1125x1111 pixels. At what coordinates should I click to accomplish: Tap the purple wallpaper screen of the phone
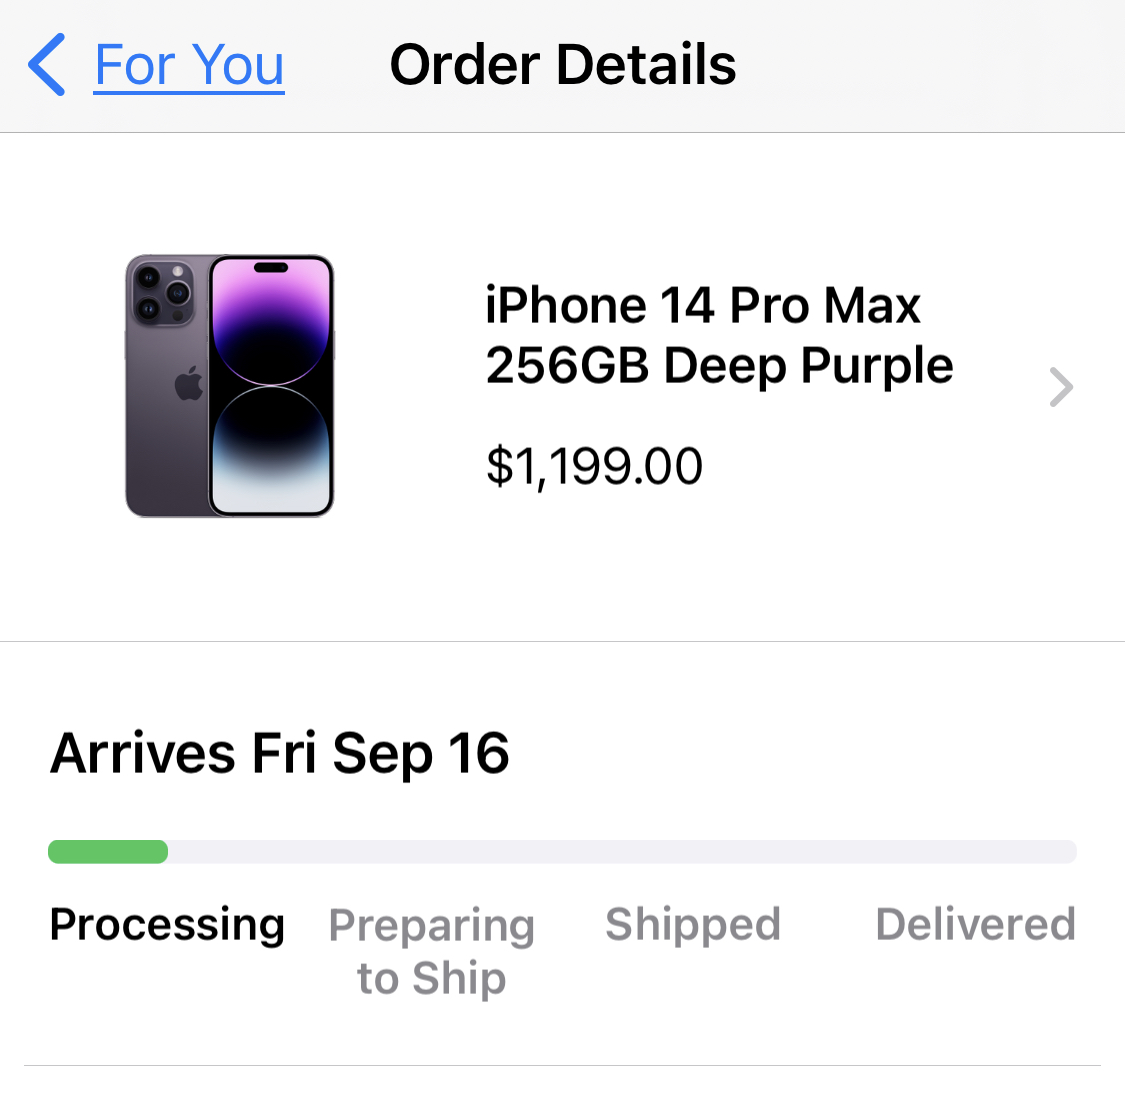point(271,400)
